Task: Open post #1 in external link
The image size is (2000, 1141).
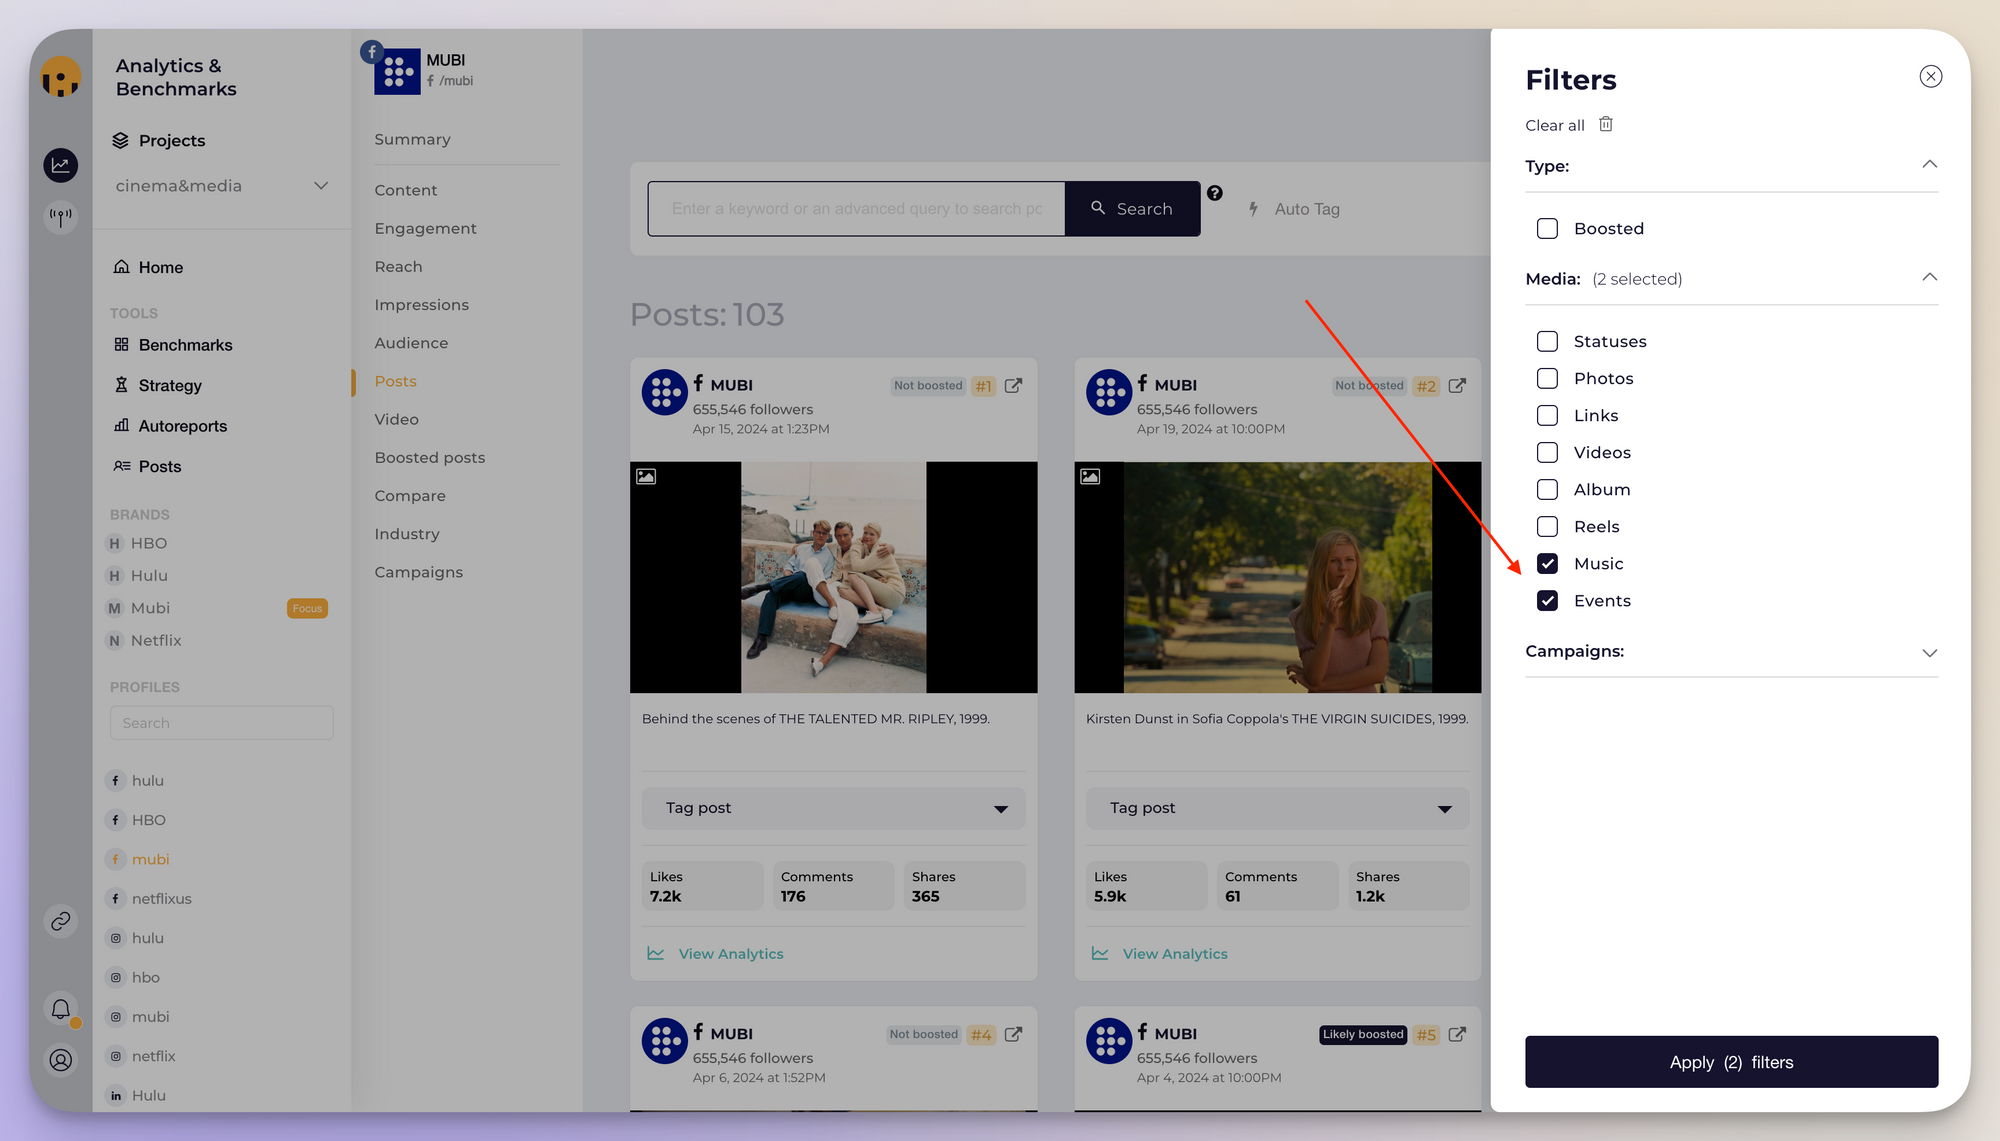Action: [1013, 386]
